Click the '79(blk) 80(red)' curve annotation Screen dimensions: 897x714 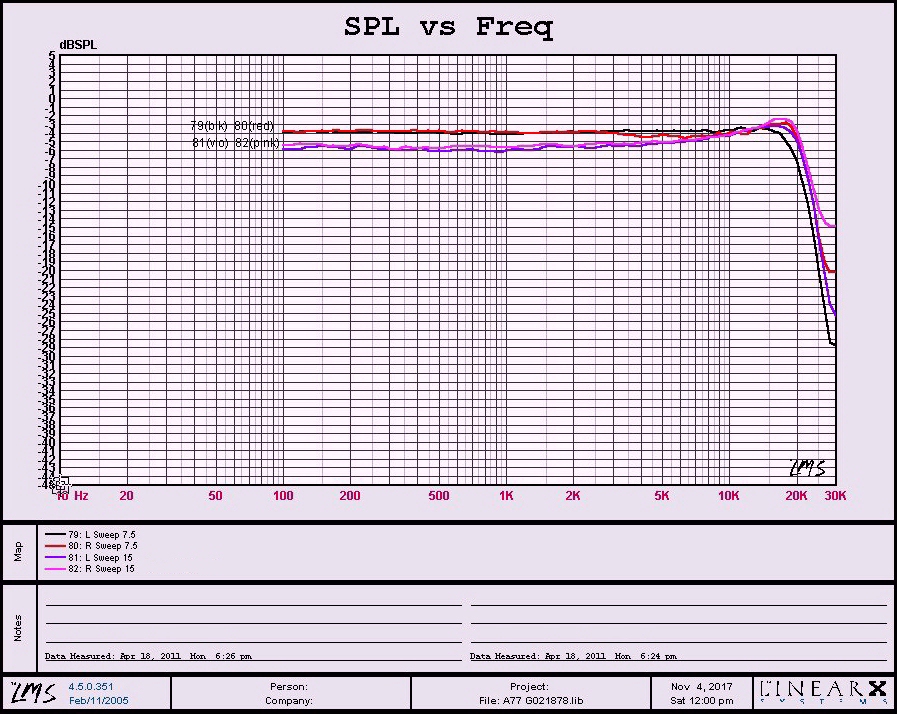pyautogui.click(x=232, y=126)
